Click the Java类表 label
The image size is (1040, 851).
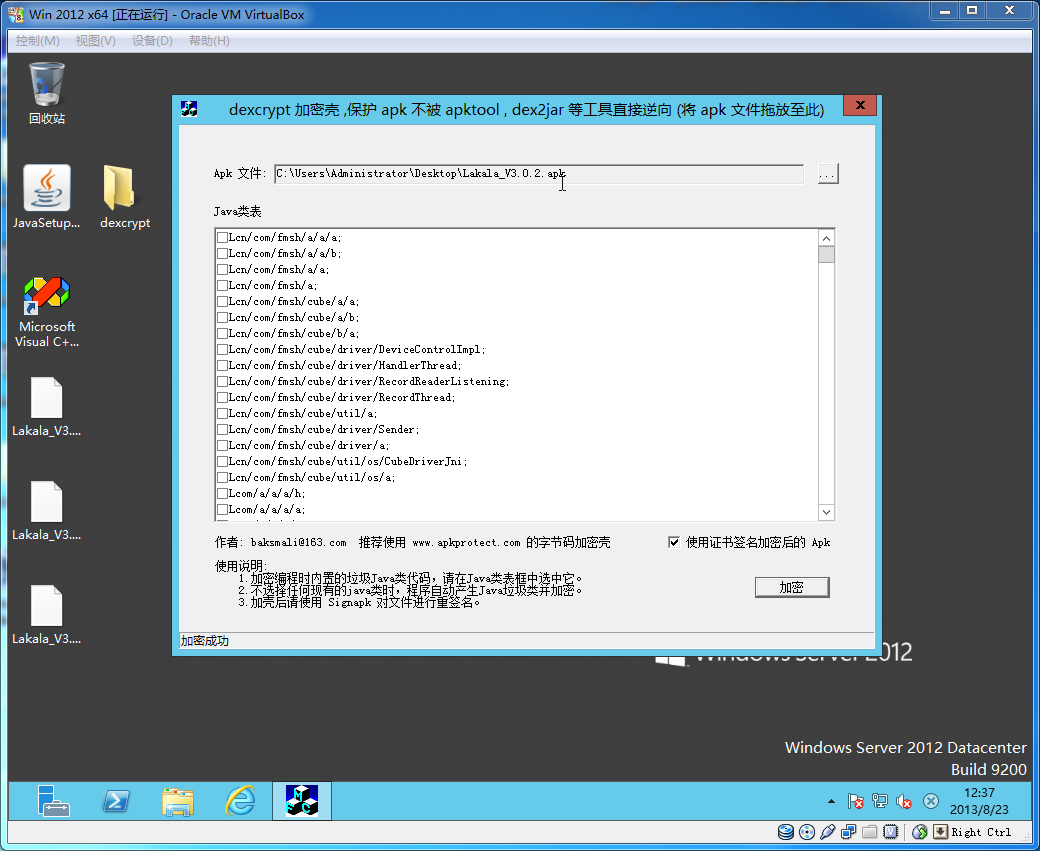click(237, 212)
